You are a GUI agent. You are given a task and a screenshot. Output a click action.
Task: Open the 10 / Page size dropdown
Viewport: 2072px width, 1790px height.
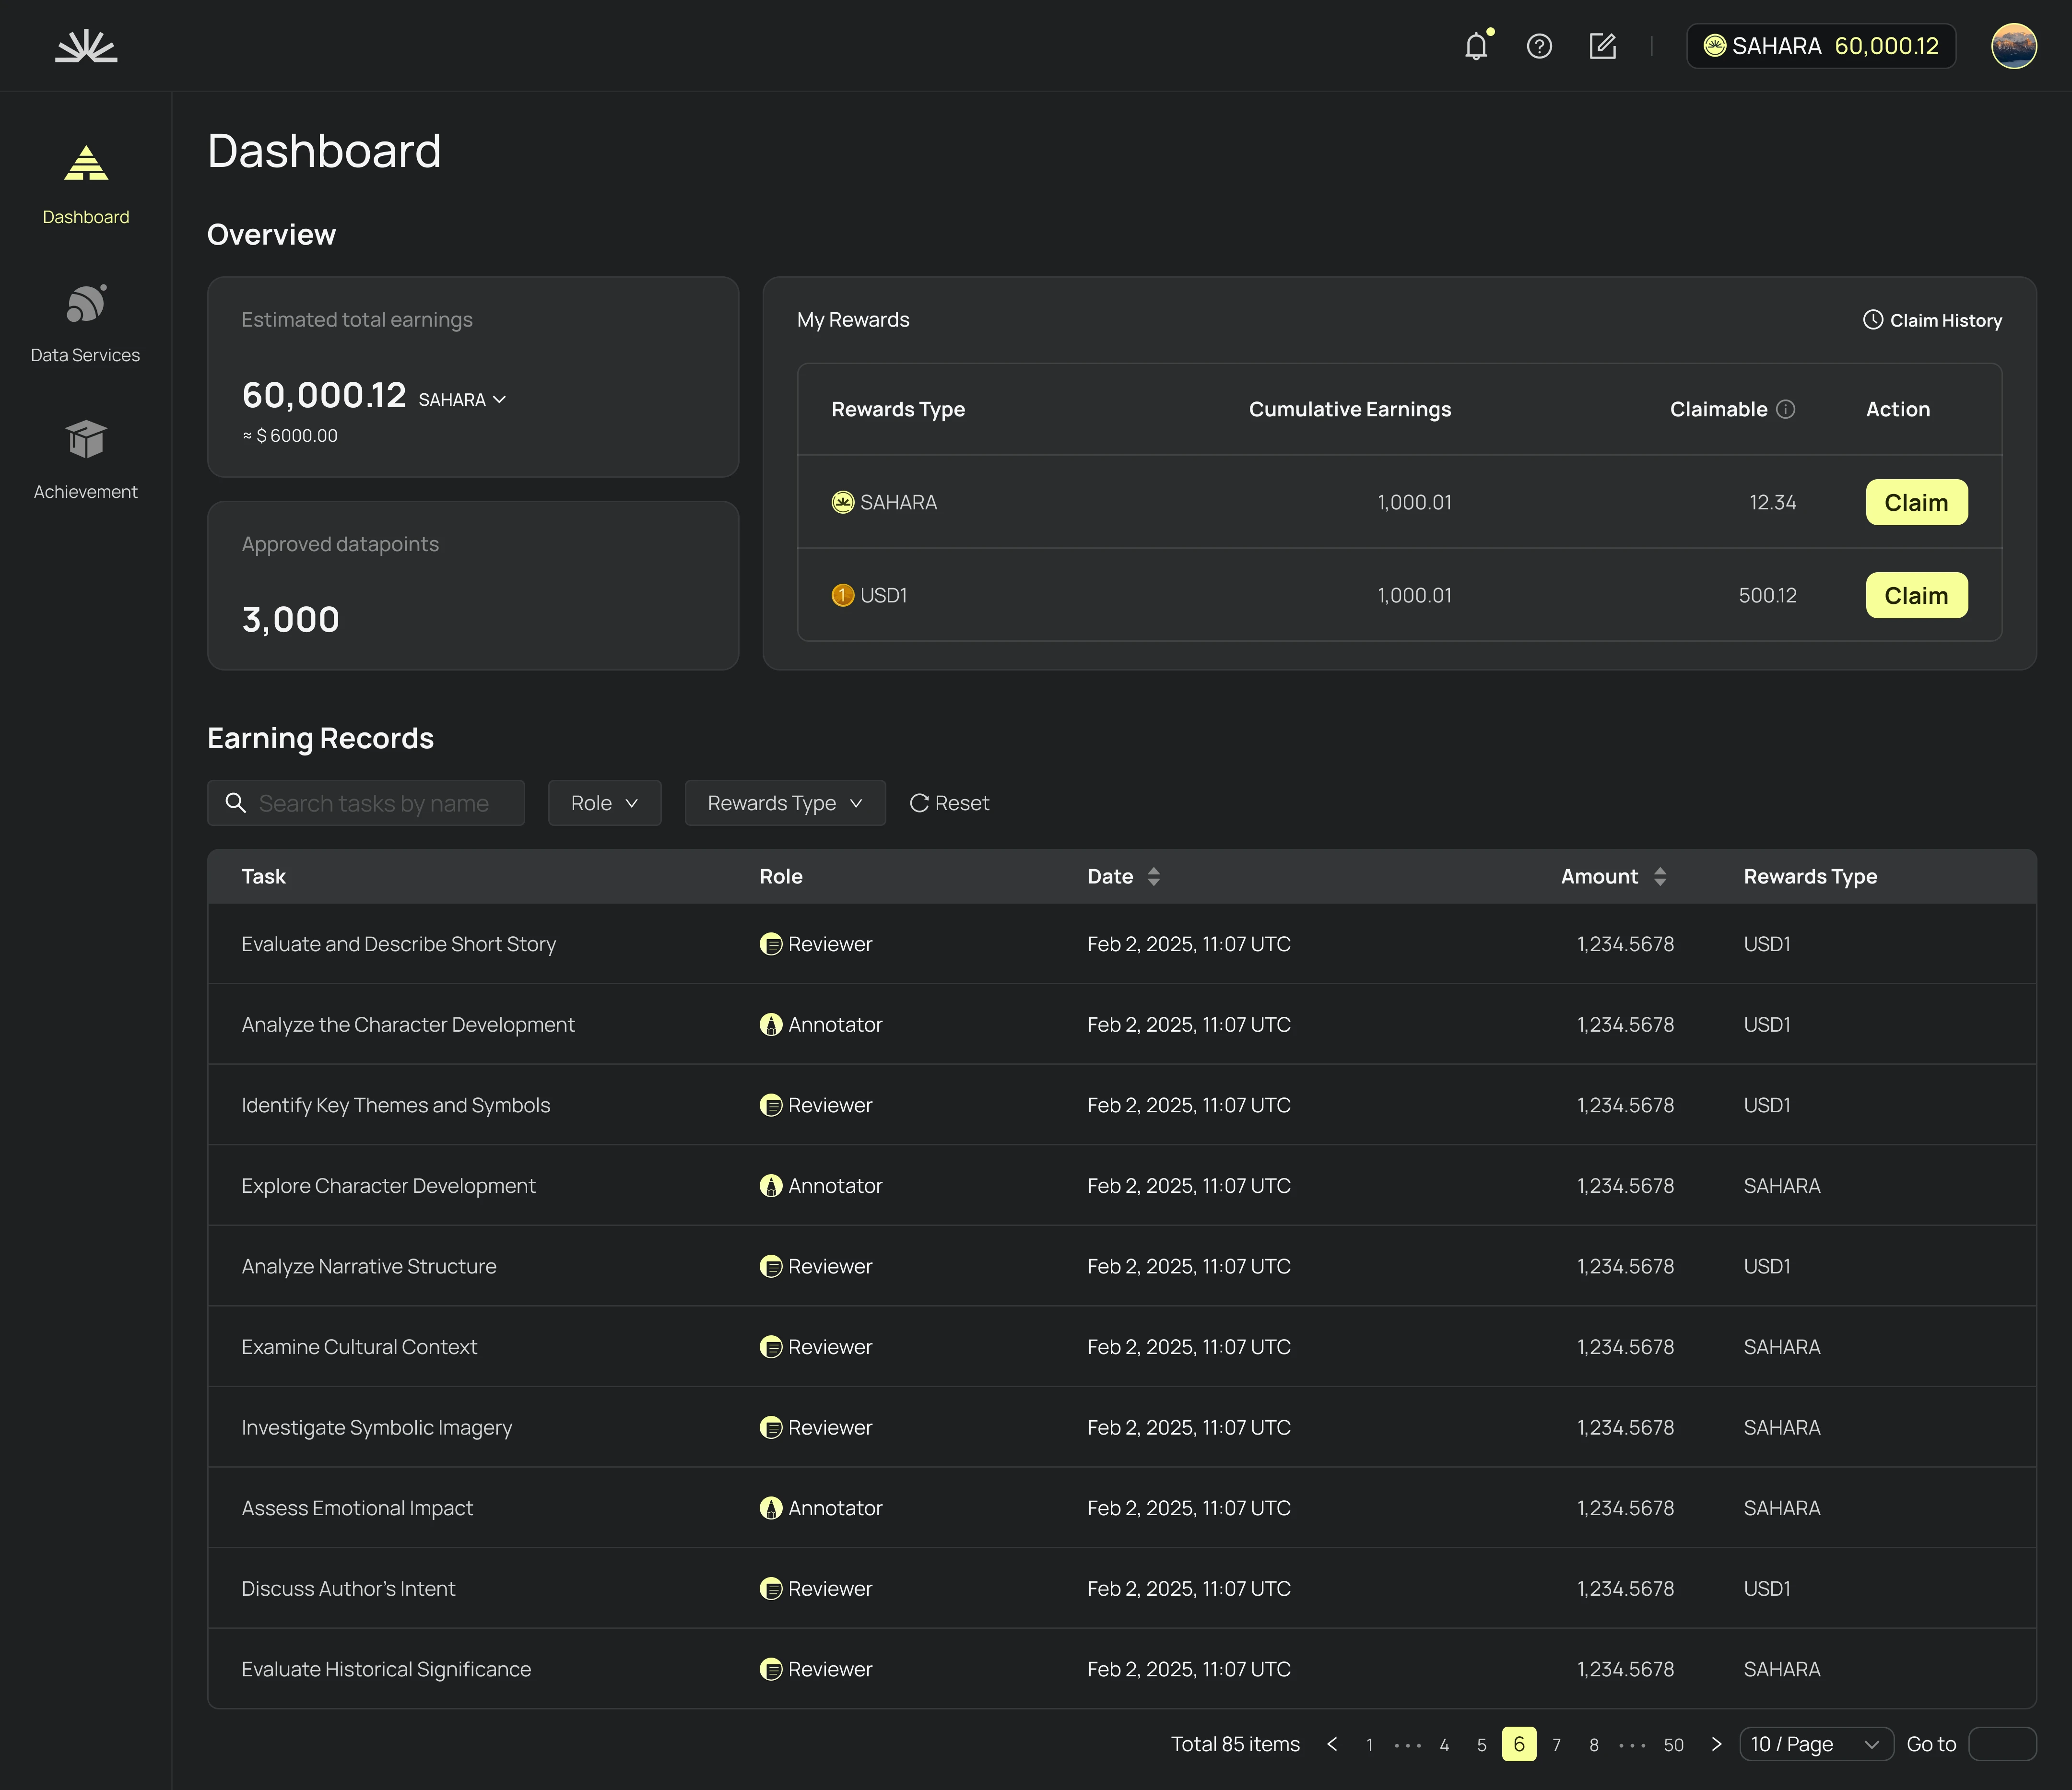pos(1815,1744)
